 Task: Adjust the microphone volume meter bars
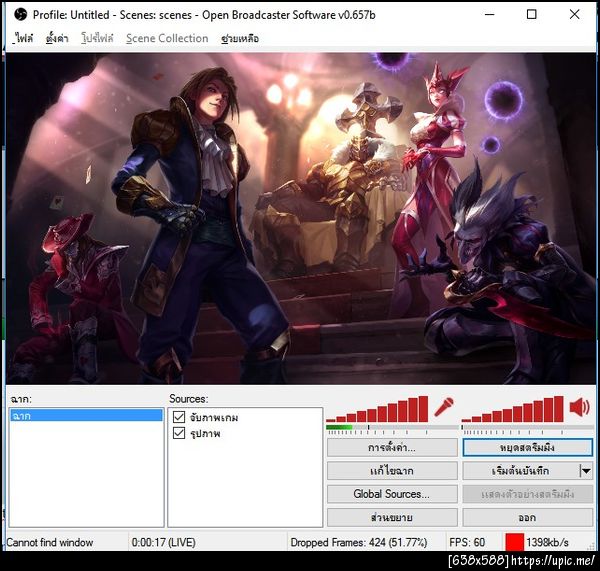377,409
